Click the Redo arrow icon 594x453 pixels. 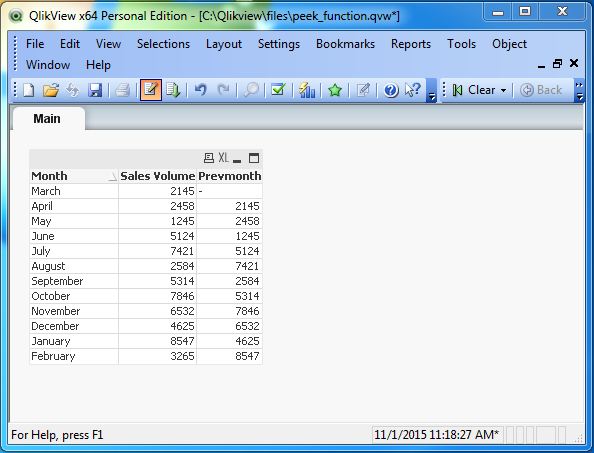(x=224, y=90)
